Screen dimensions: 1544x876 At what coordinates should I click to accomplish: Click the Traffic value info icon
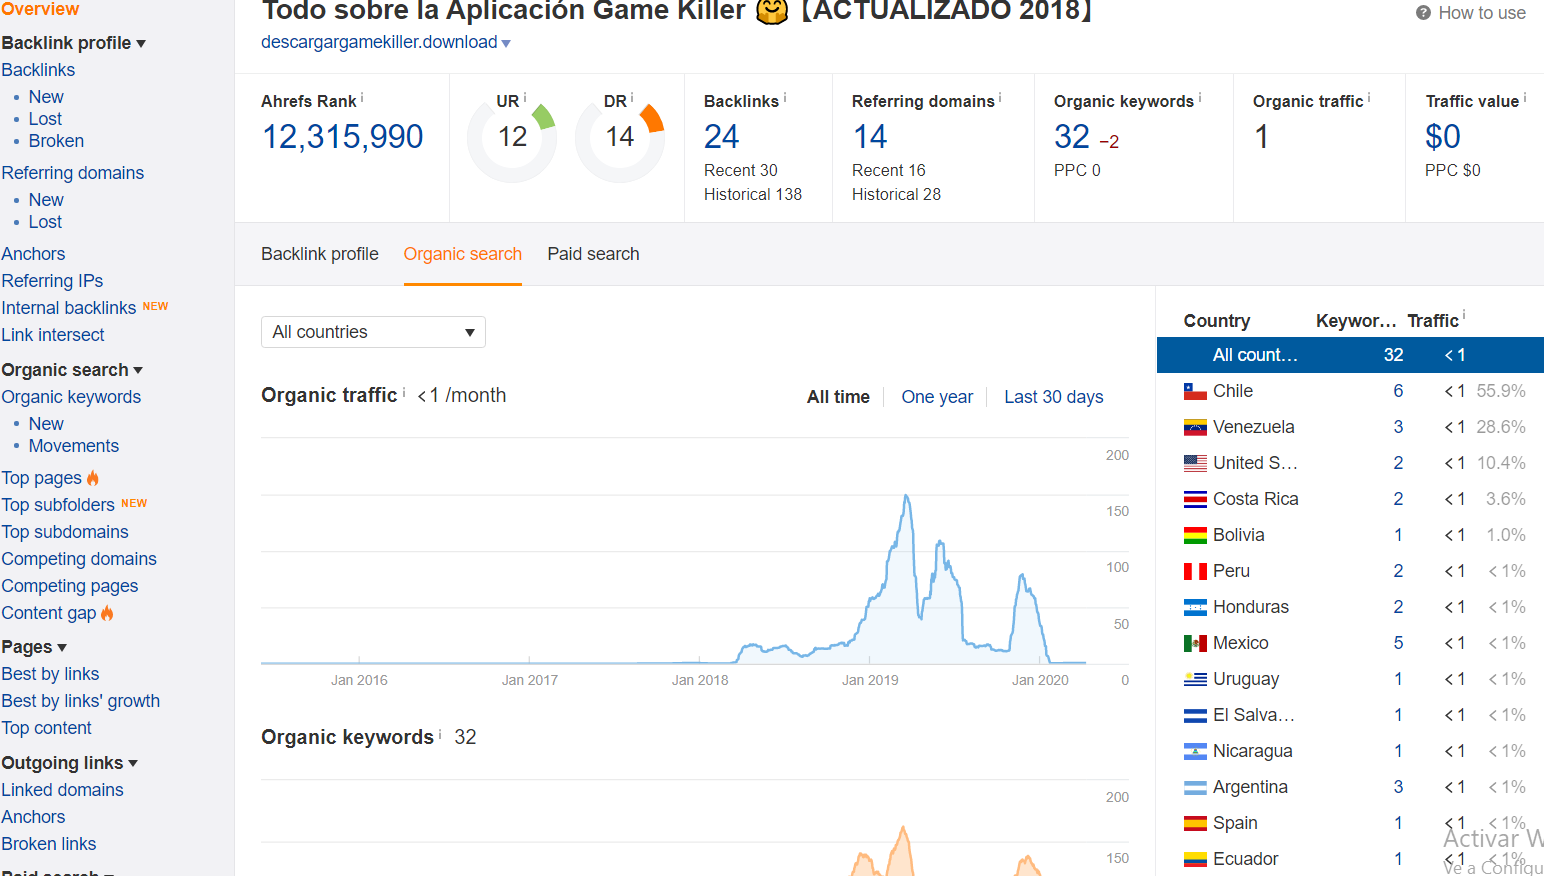click(1525, 98)
